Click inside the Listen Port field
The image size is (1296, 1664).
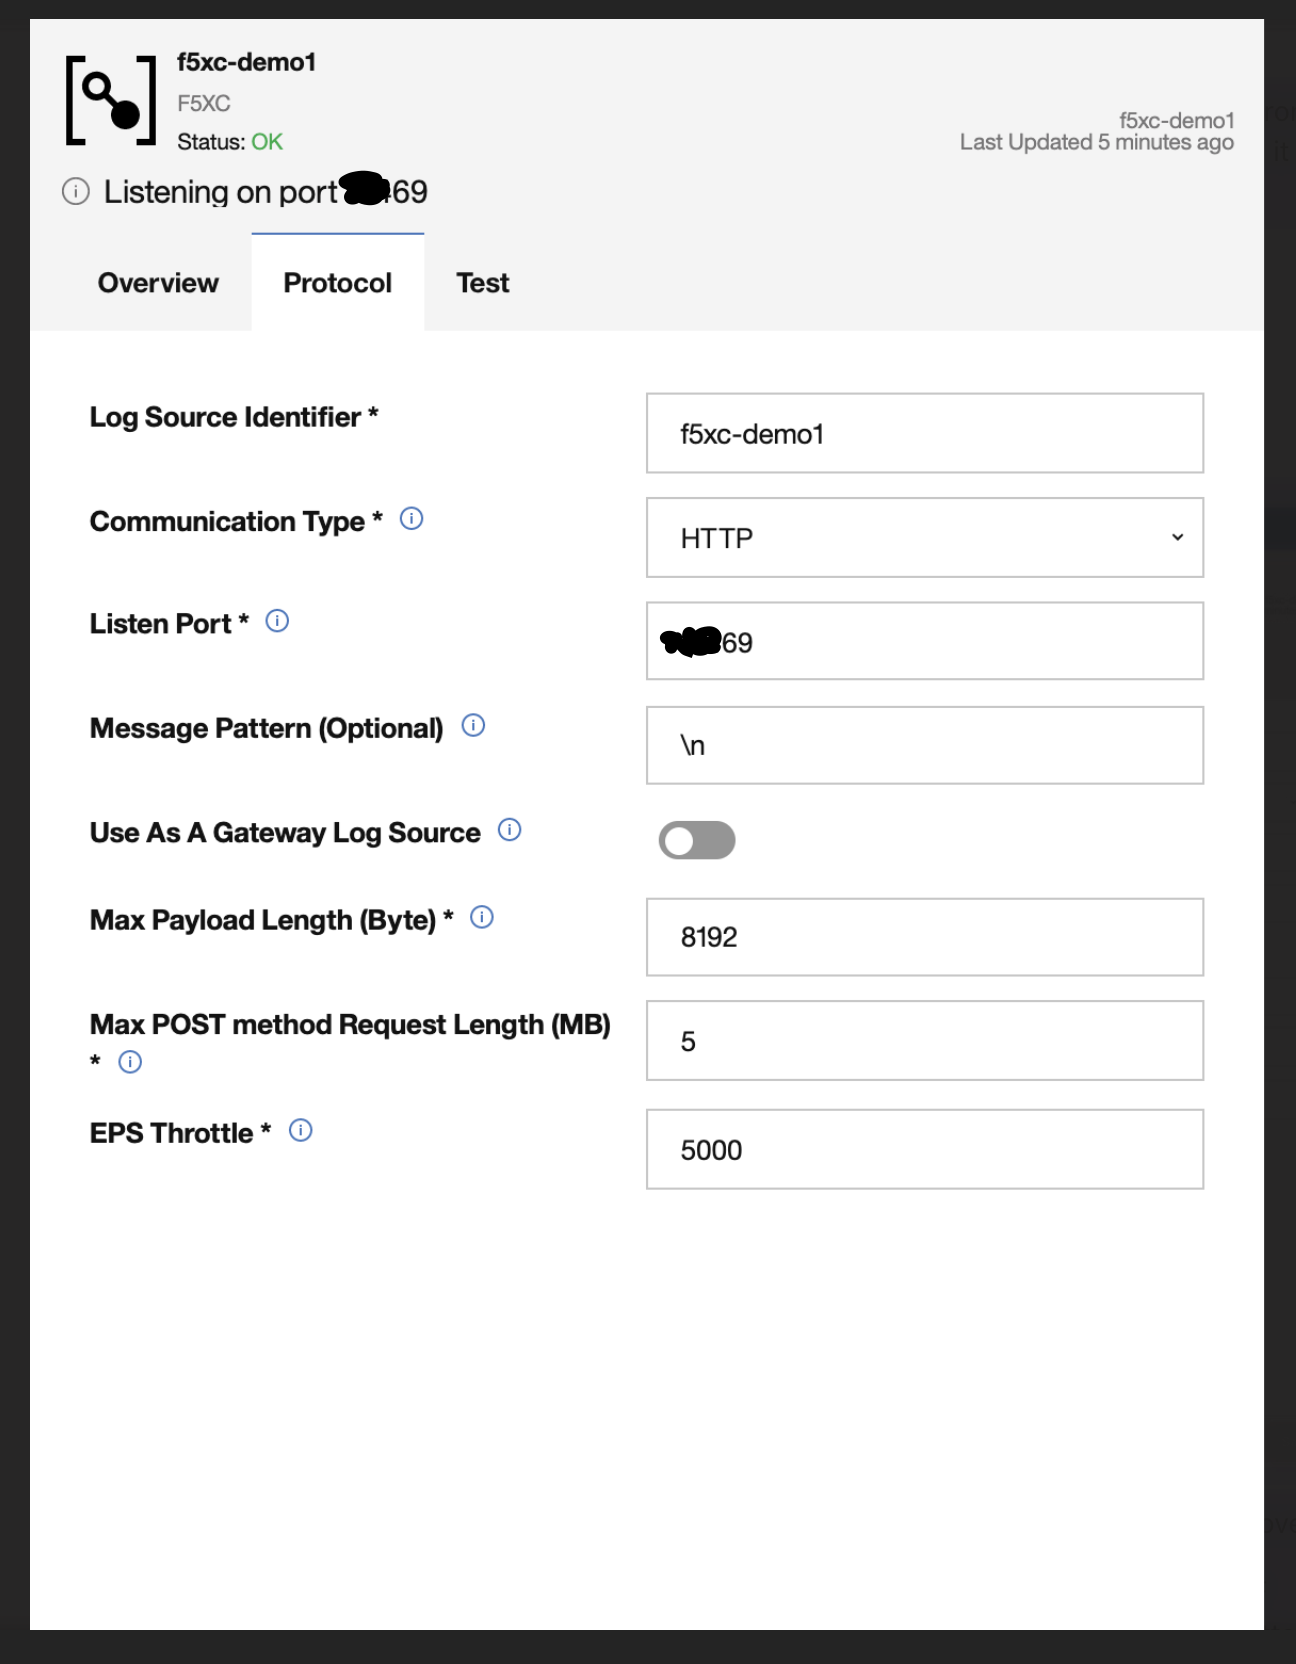pyautogui.click(x=924, y=641)
